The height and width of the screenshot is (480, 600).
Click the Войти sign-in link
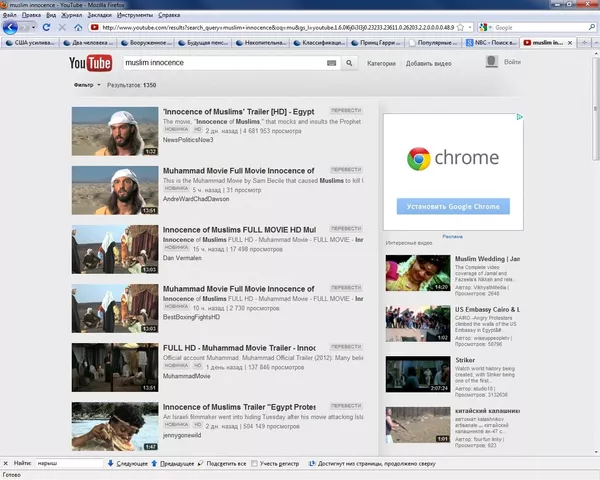point(512,62)
